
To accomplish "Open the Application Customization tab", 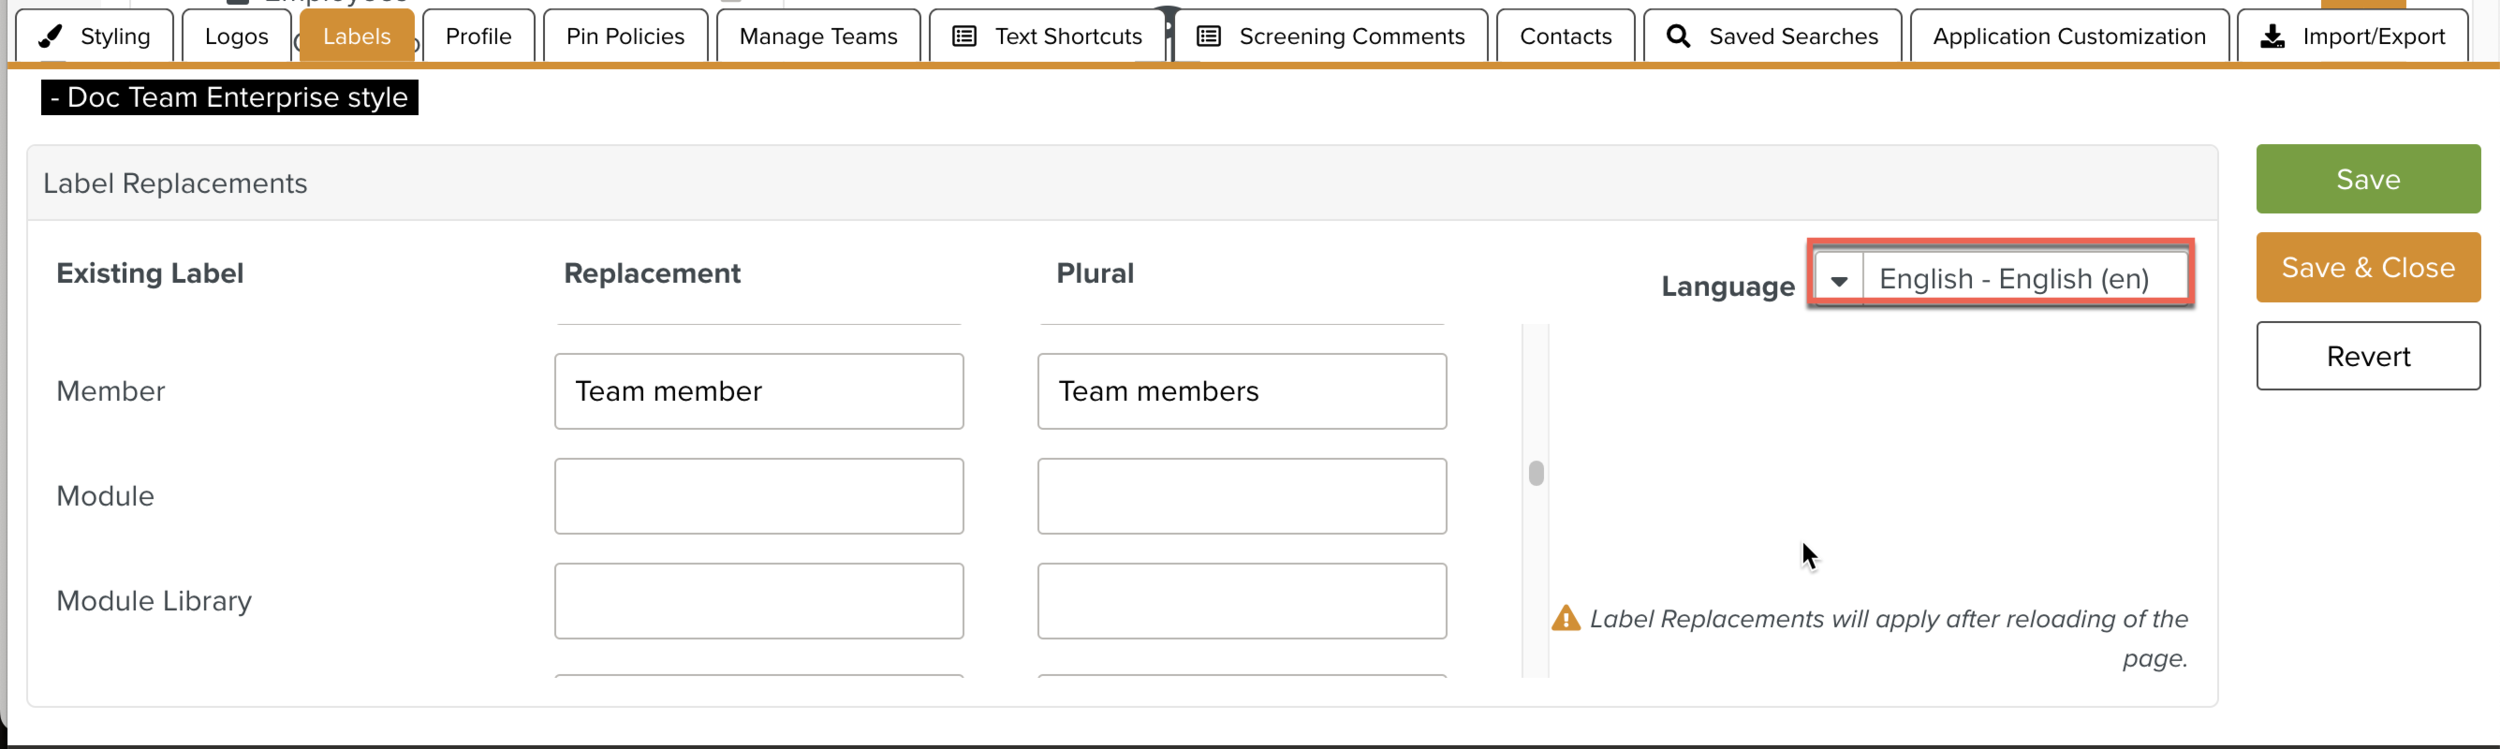I will tap(2068, 37).
